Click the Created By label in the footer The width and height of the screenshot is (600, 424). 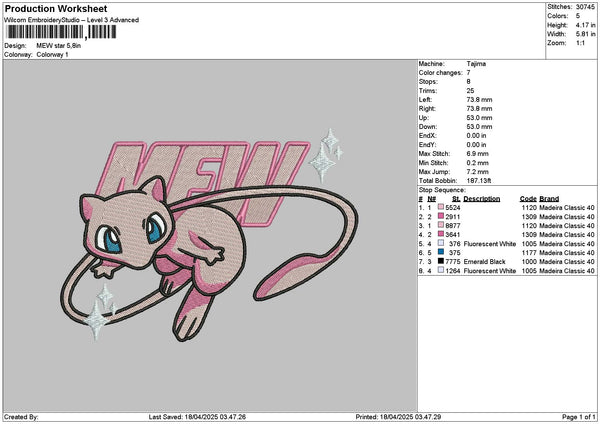[x=21, y=417]
